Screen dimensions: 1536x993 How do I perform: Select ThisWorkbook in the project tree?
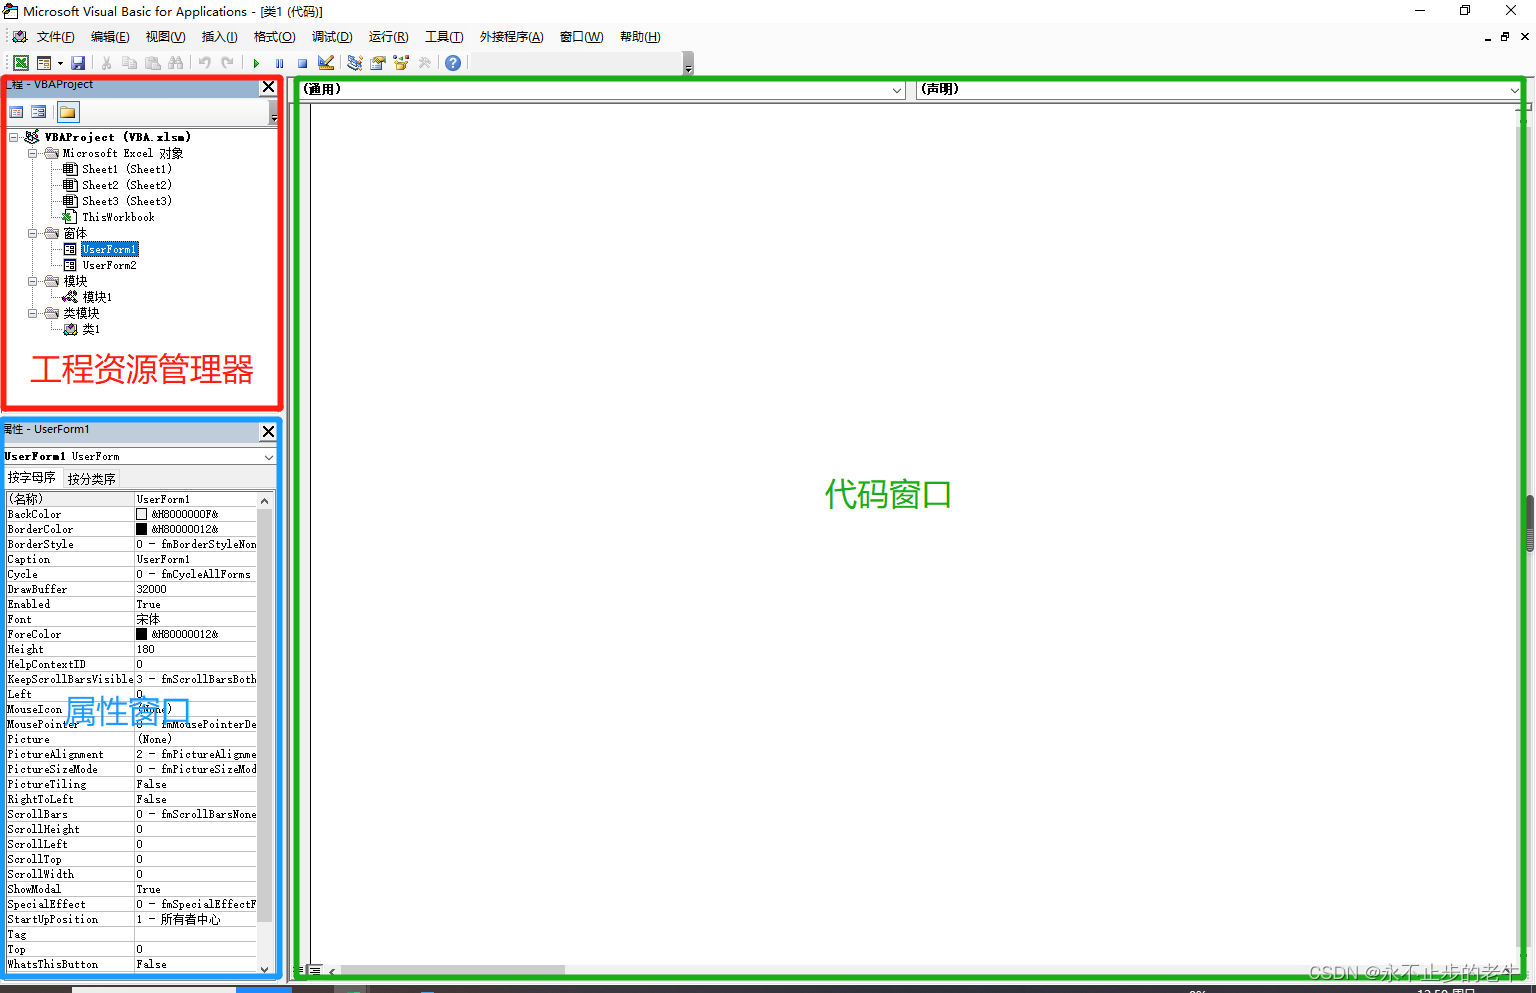tap(118, 217)
